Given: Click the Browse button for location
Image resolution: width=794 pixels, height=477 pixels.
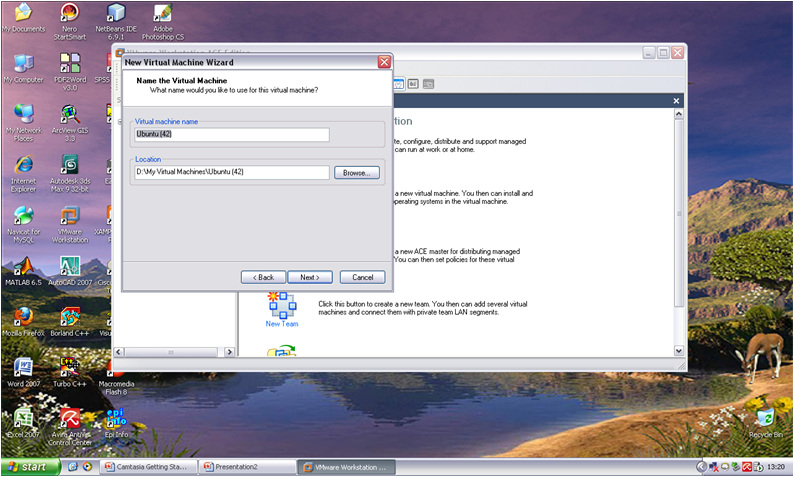Looking at the screenshot, I should click(x=356, y=173).
